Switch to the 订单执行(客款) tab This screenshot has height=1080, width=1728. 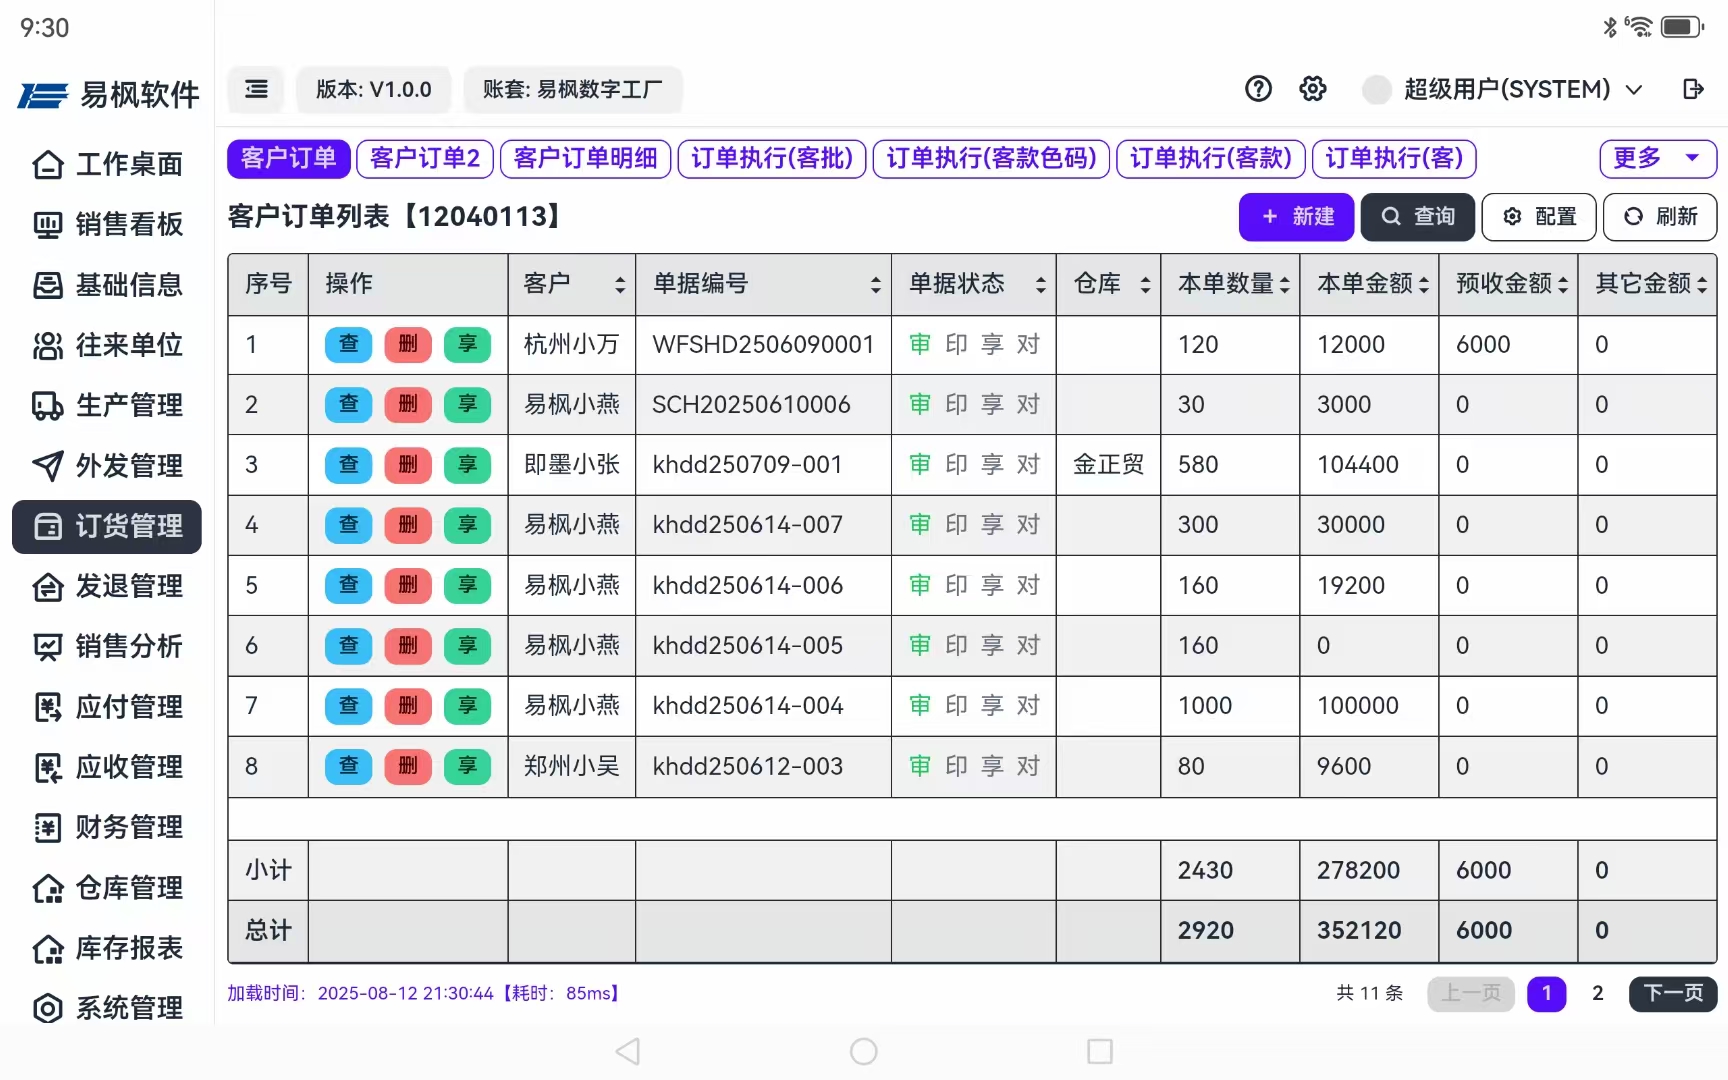click(x=1211, y=158)
